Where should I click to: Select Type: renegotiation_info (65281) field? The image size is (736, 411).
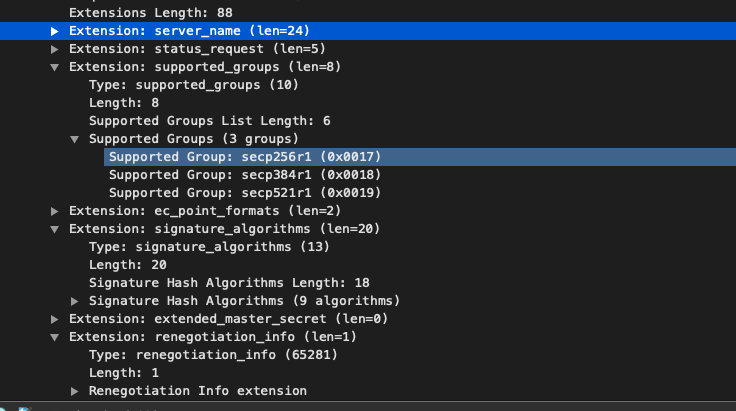pos(214,355)
